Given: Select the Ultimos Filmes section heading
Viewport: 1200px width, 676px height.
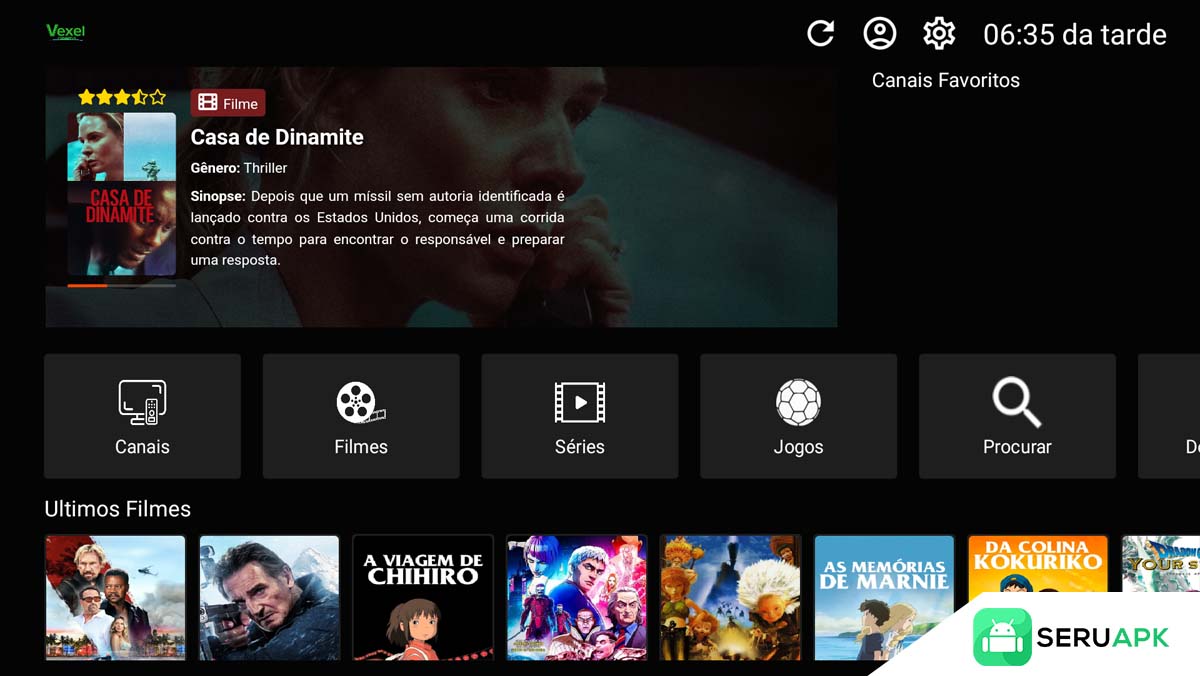Looking at the screenshot, I should pyautogui.click(x=117, y=509).
